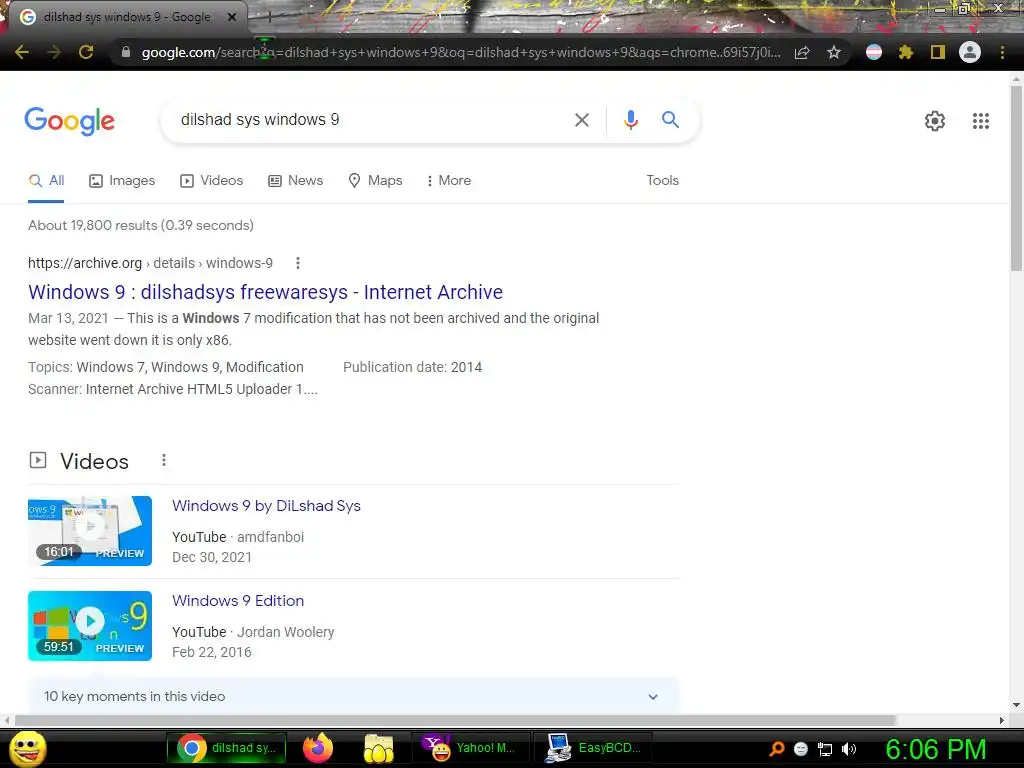
Task: Switch to the Chrome taskbar button
Action: (227, 748)
